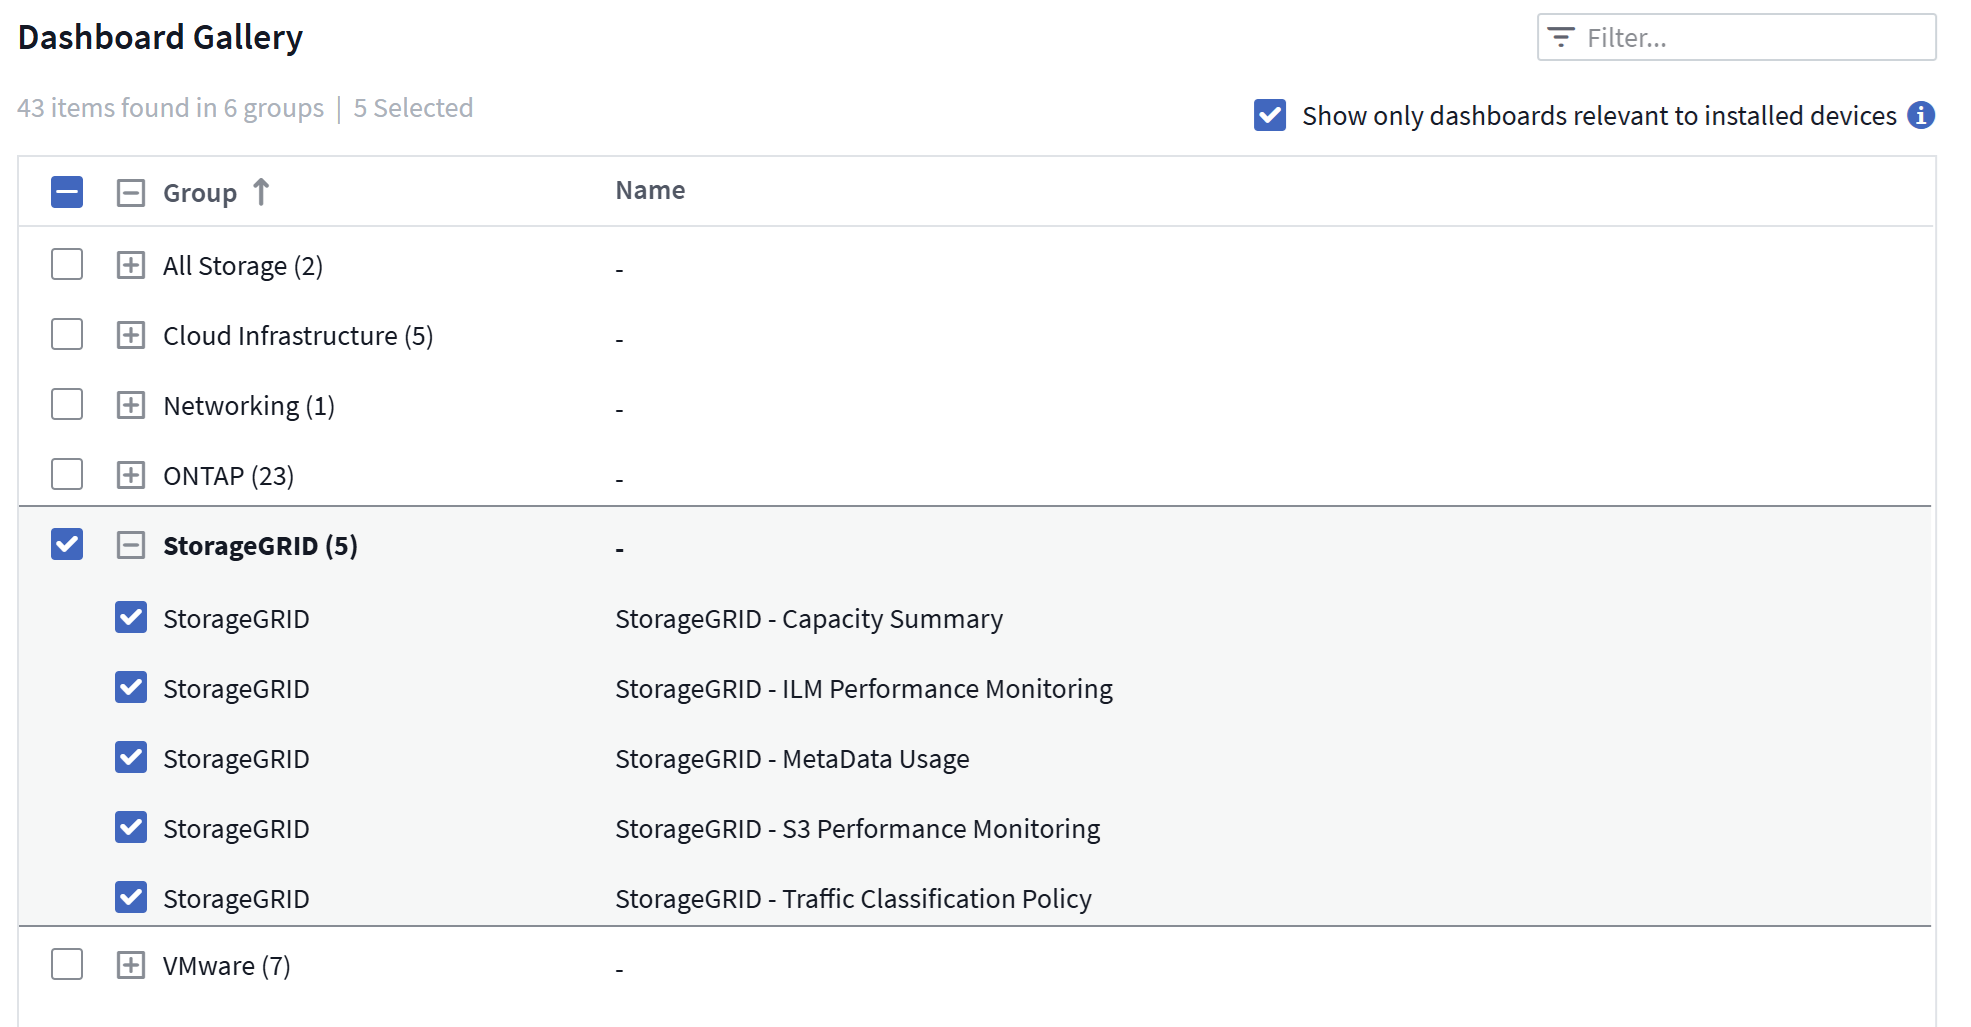1971x1027 pixels.
Task: Open StorageGRID - Traffic Classification Policy entry
Action: pos(853,899)
